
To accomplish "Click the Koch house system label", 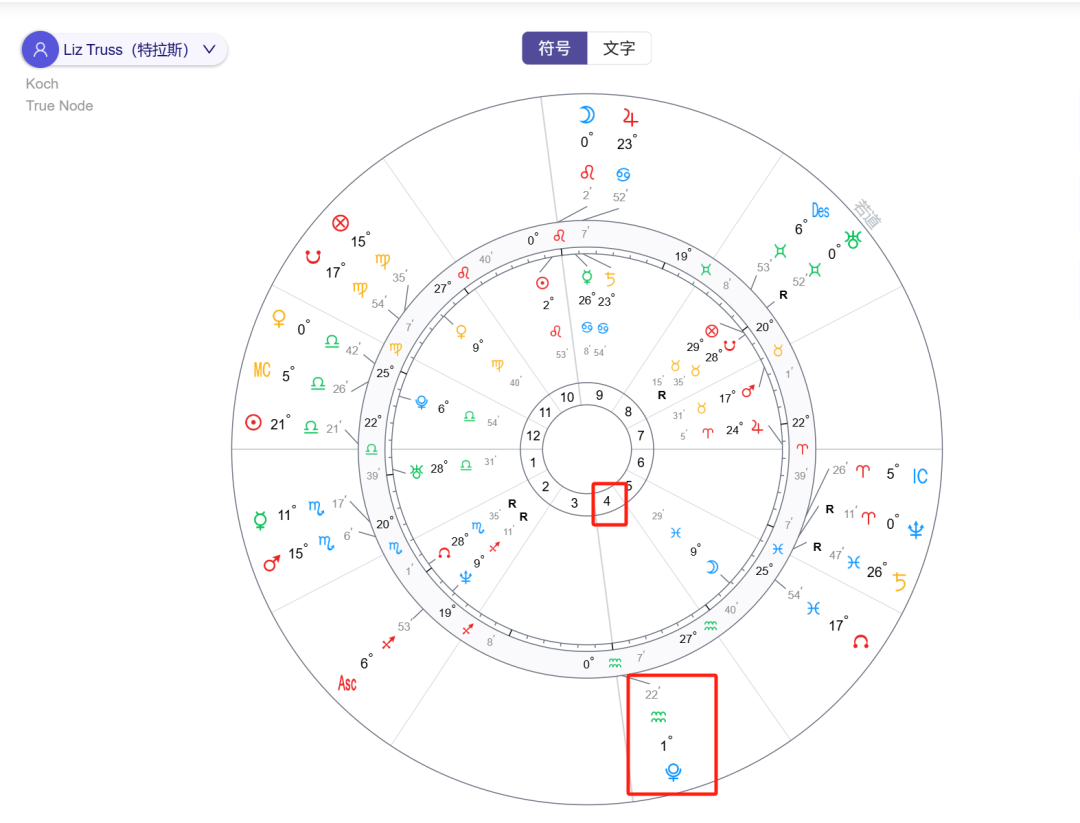I will [x=41, y=84].
